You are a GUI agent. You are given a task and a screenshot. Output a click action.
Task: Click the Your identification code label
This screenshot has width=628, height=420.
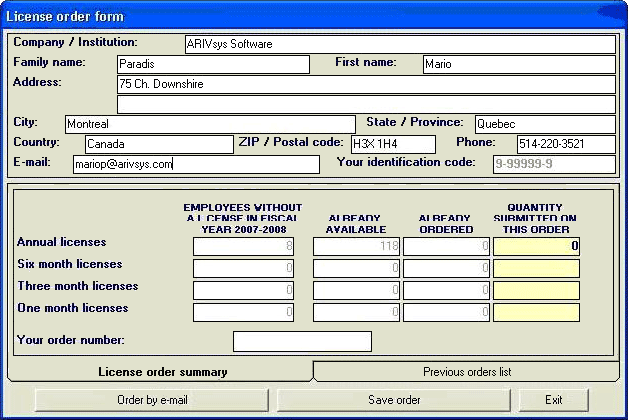pyautogui.click(x=406, y=162)
